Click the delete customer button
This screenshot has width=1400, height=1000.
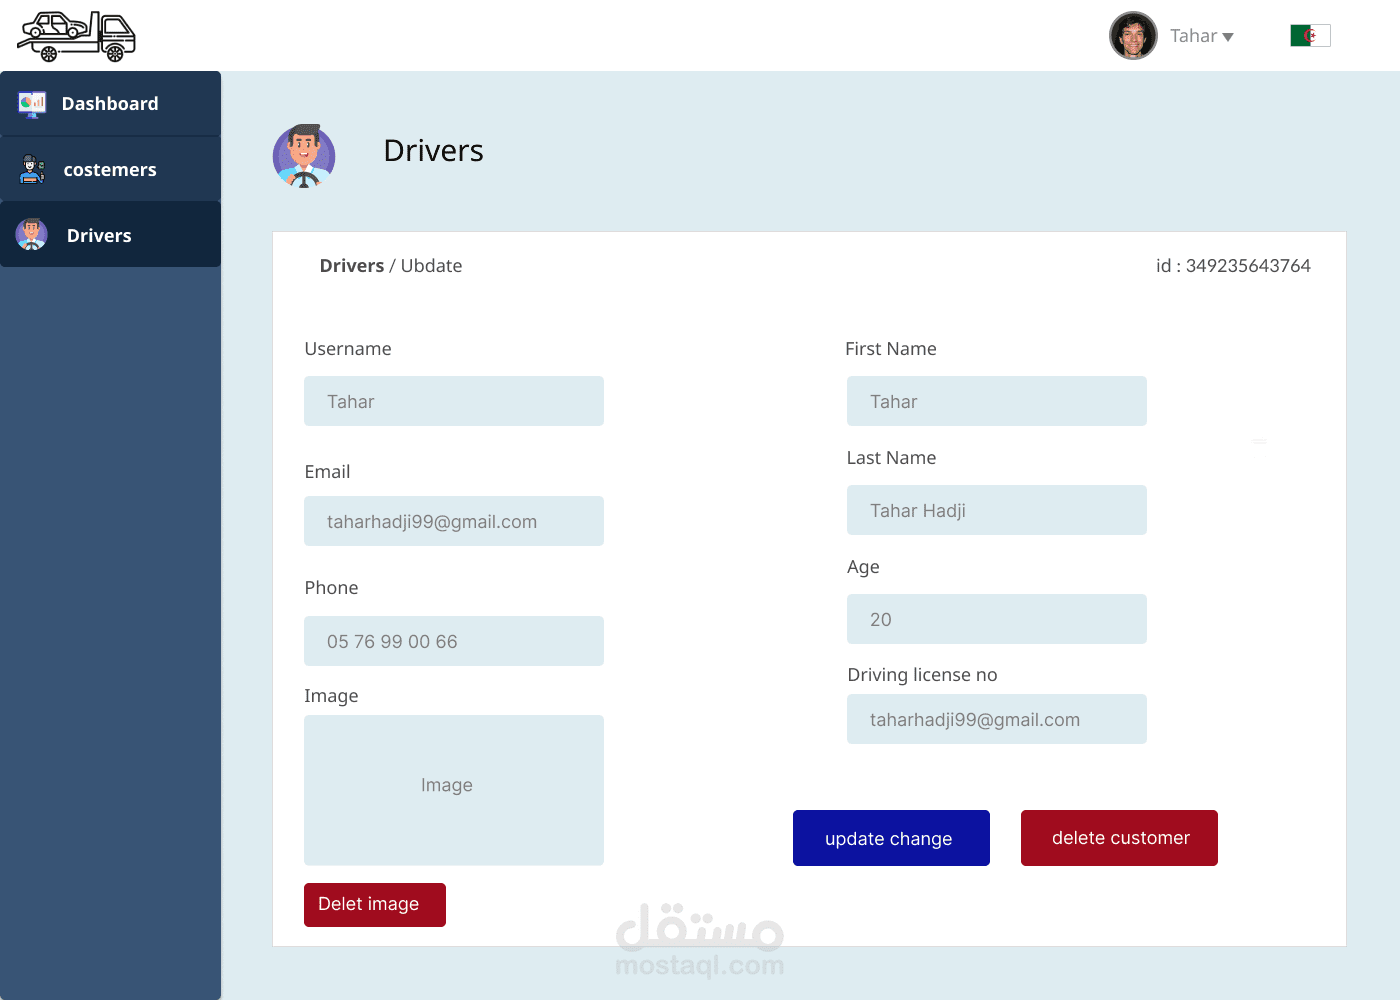(x=1119, y=838)
